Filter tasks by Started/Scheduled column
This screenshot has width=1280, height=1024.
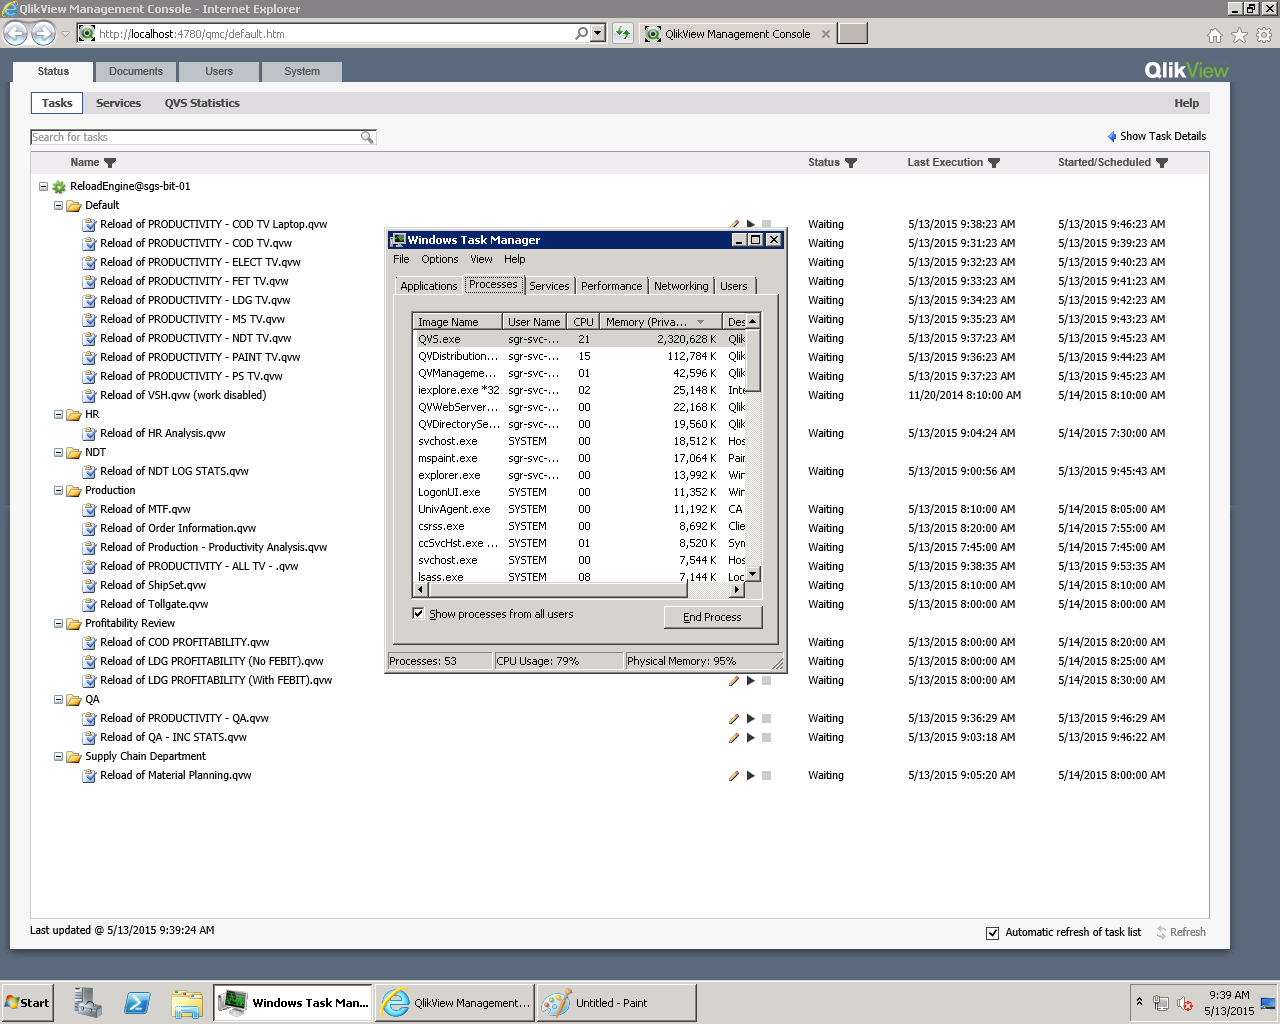click(1162, 163)
